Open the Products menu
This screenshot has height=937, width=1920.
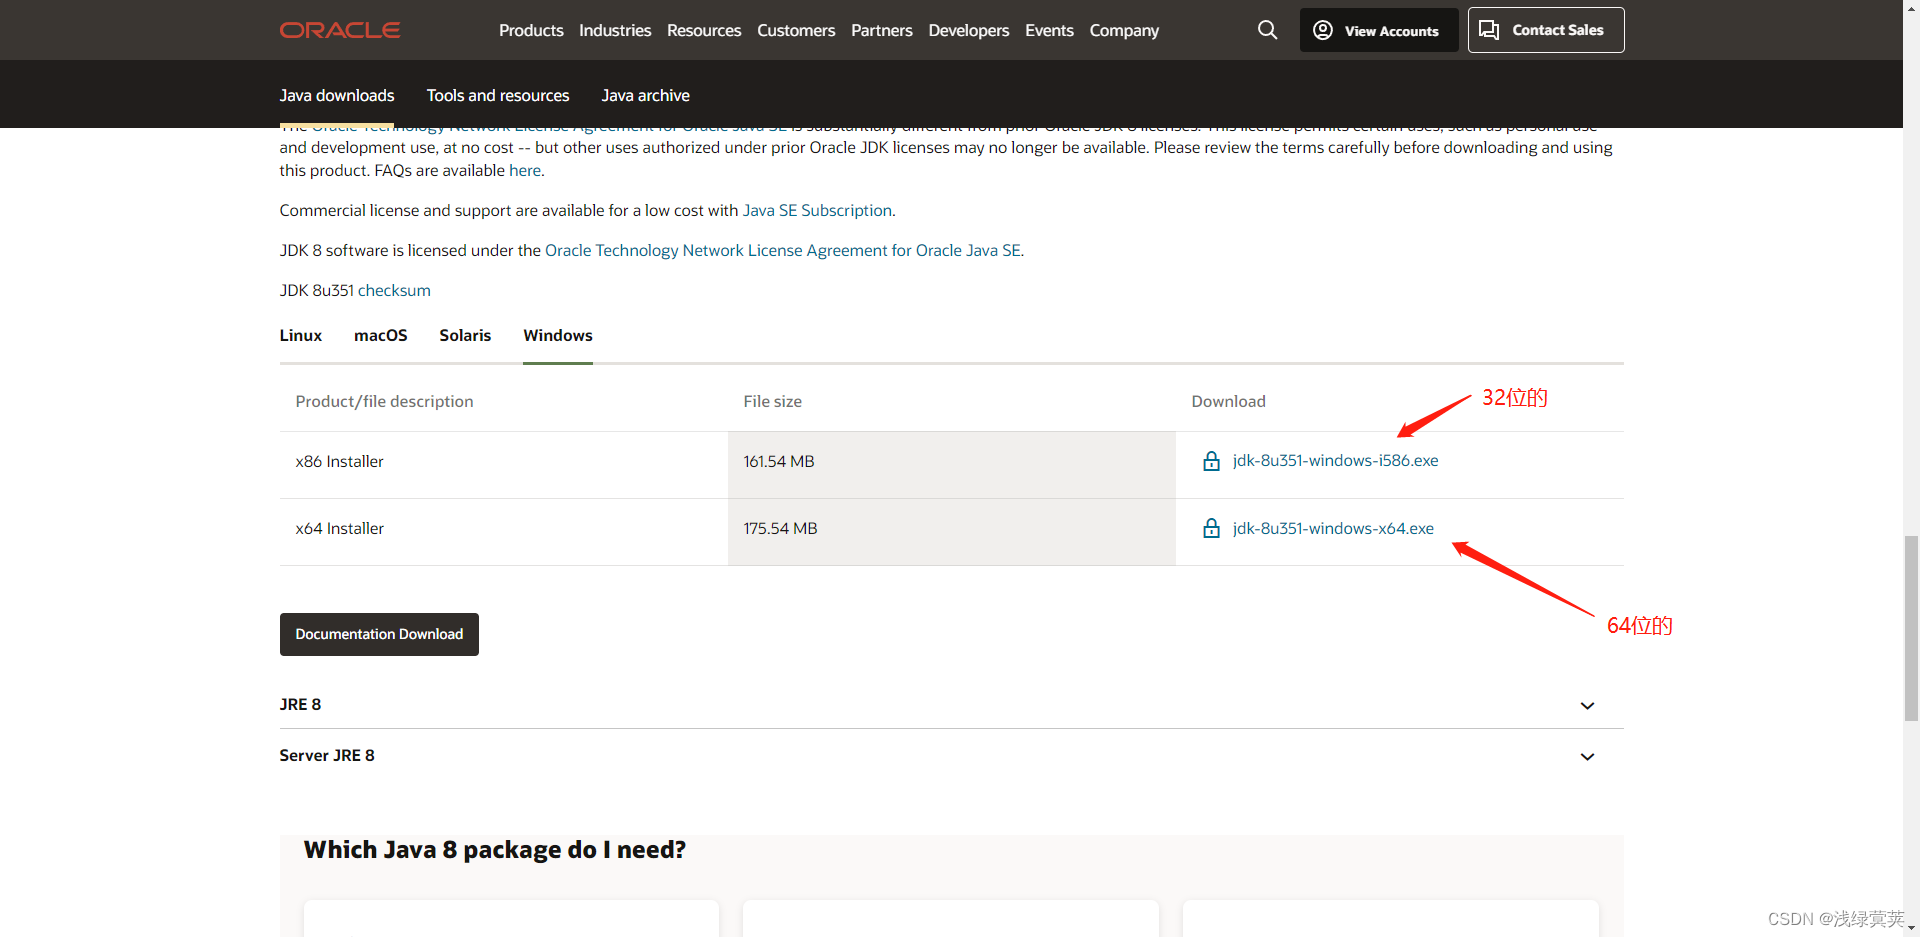pos(531,30)
